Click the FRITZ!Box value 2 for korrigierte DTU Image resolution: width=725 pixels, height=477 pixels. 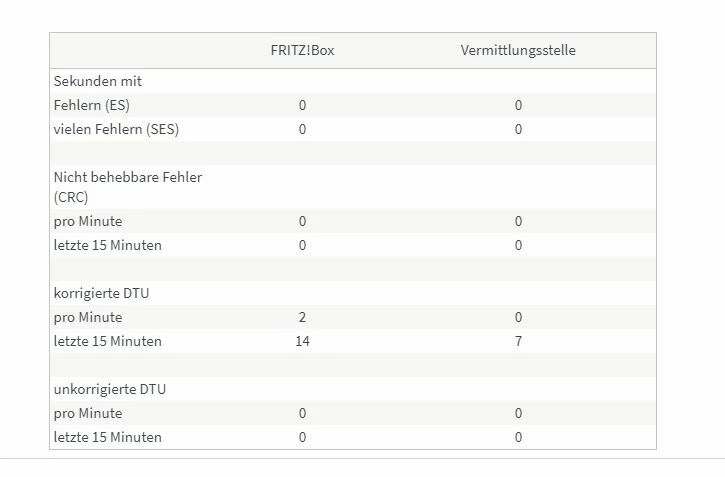pos(302,317)
